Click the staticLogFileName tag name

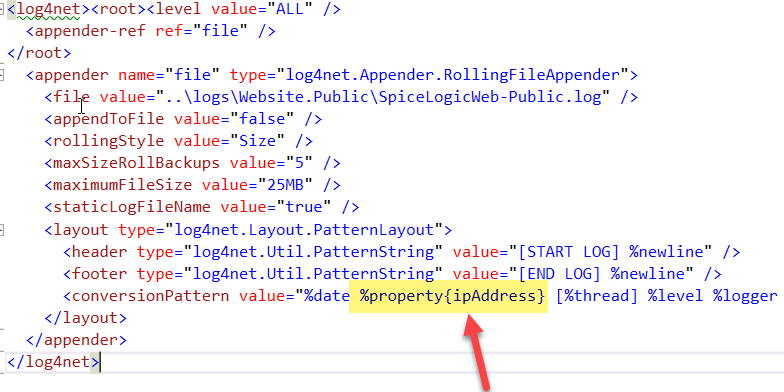point(132,207)
